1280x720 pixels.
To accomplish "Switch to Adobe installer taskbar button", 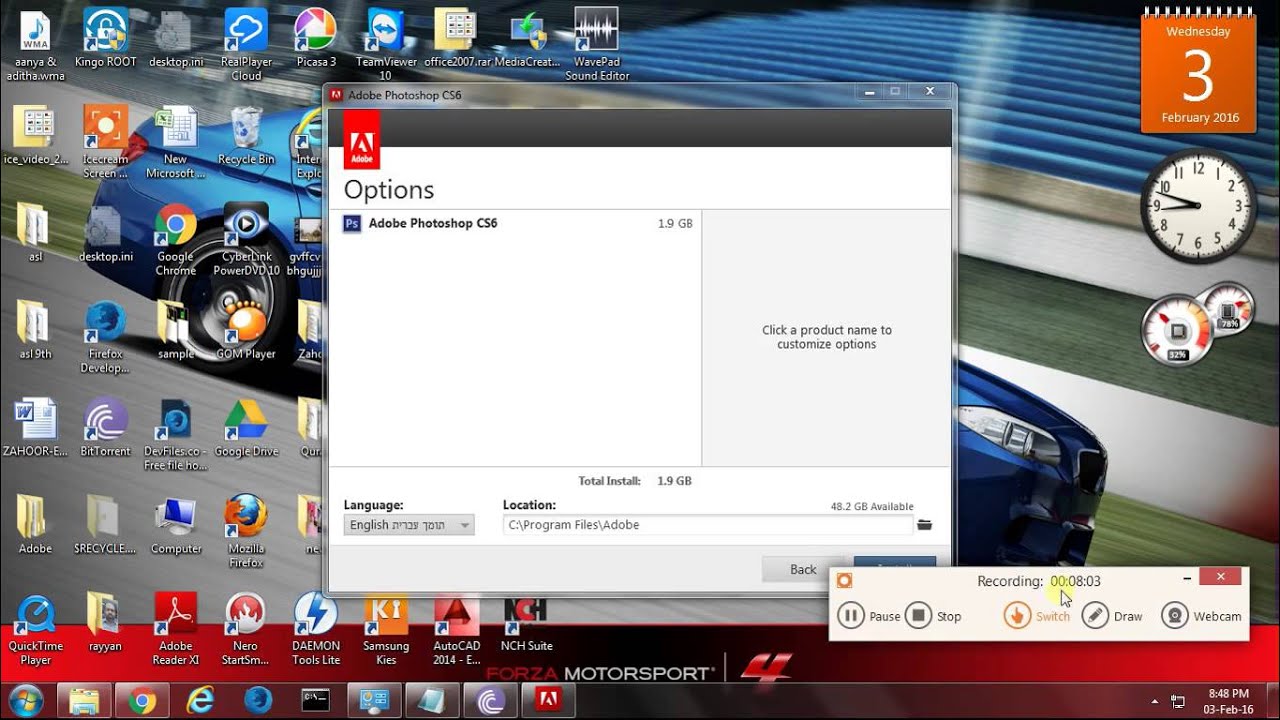I will pos(547,700).
